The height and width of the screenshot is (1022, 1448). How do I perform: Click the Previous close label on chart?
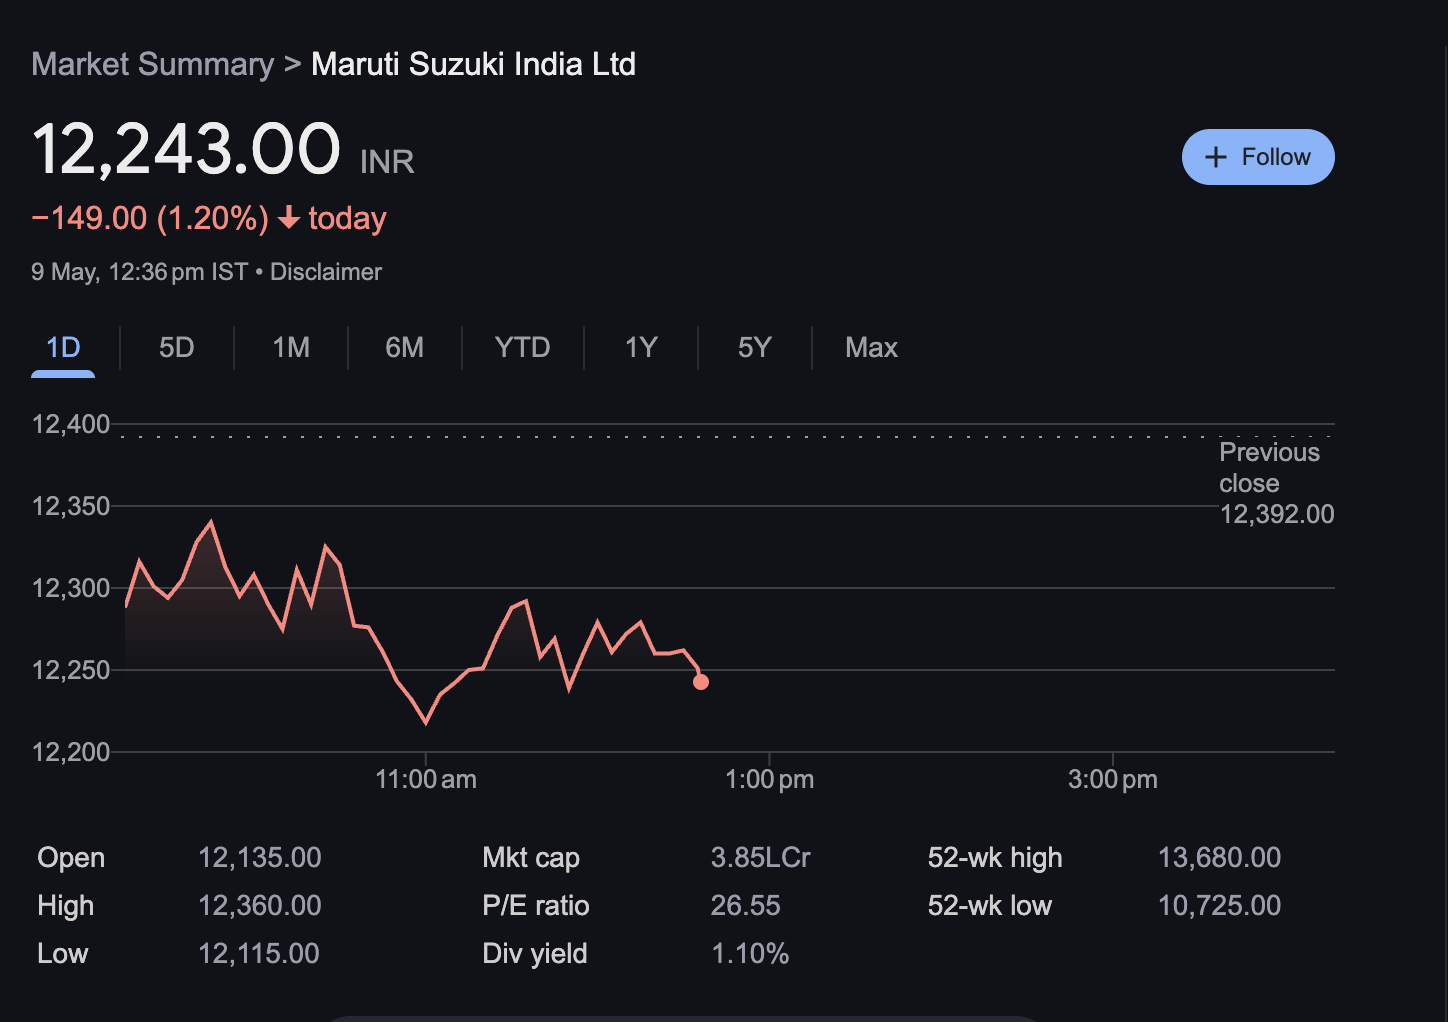pos(1269,468)
